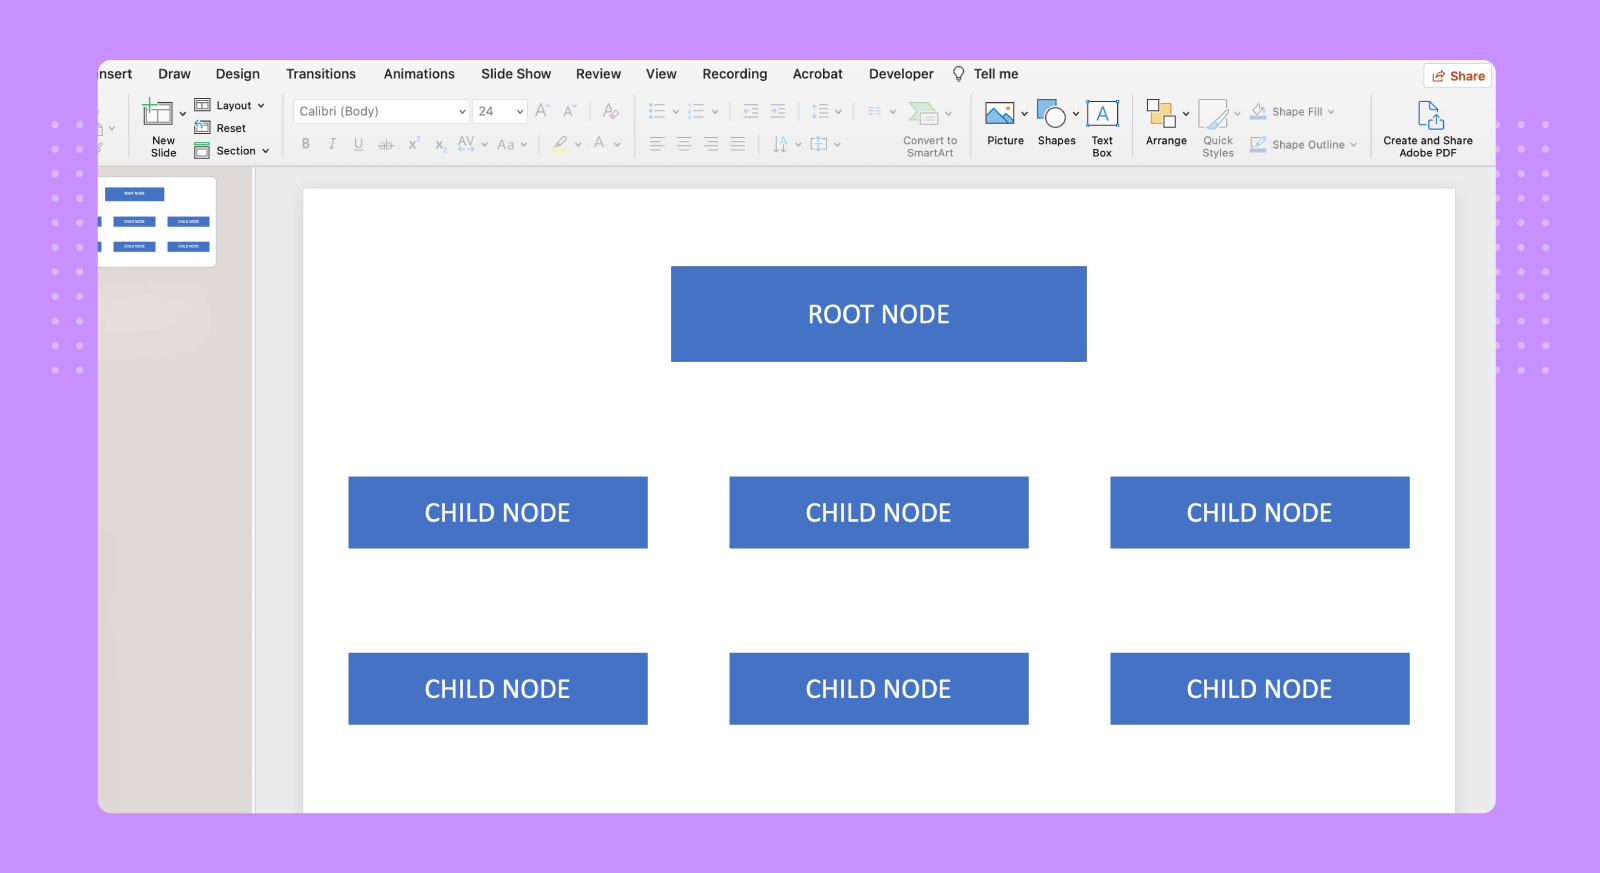The image size is (1600, 873).
Task: Switch to the Design tab
Action: 237,74
